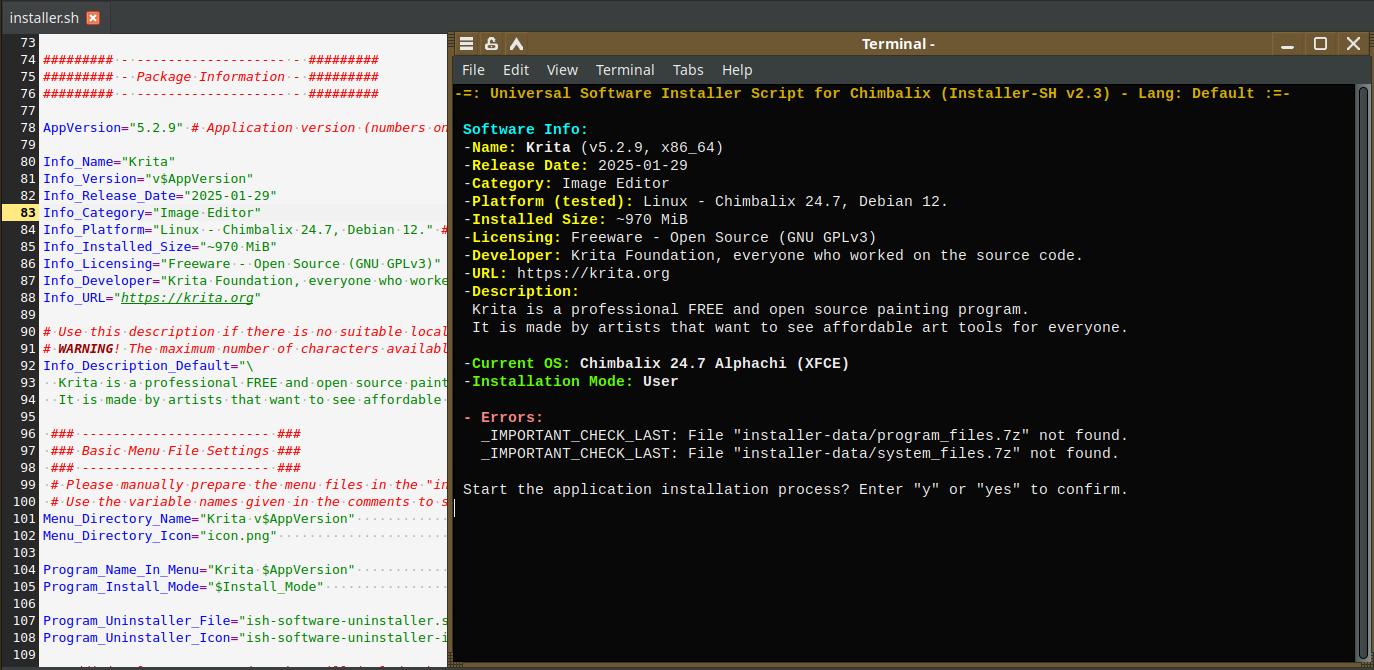Click the Info_Release_Date line in editor
This screenshot has height=670, width=1374.
160,196
